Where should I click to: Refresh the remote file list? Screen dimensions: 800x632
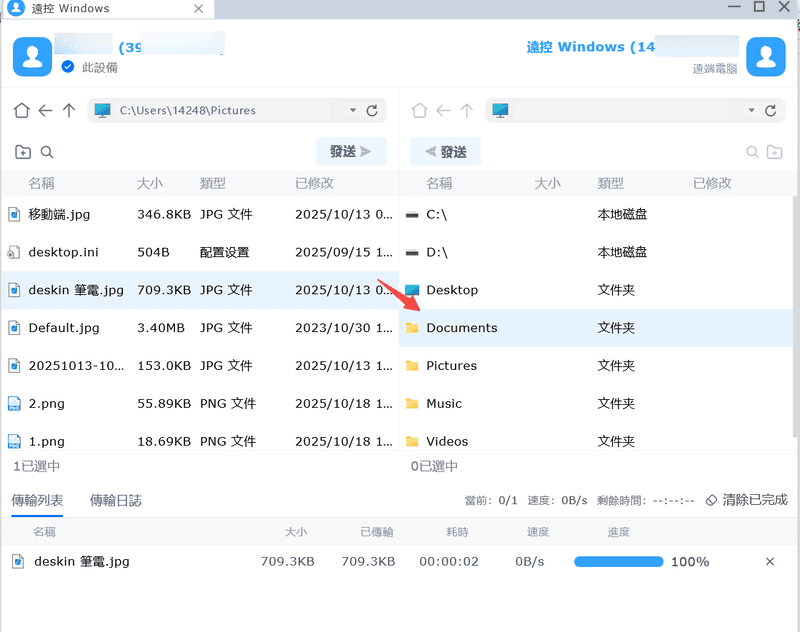770,110
